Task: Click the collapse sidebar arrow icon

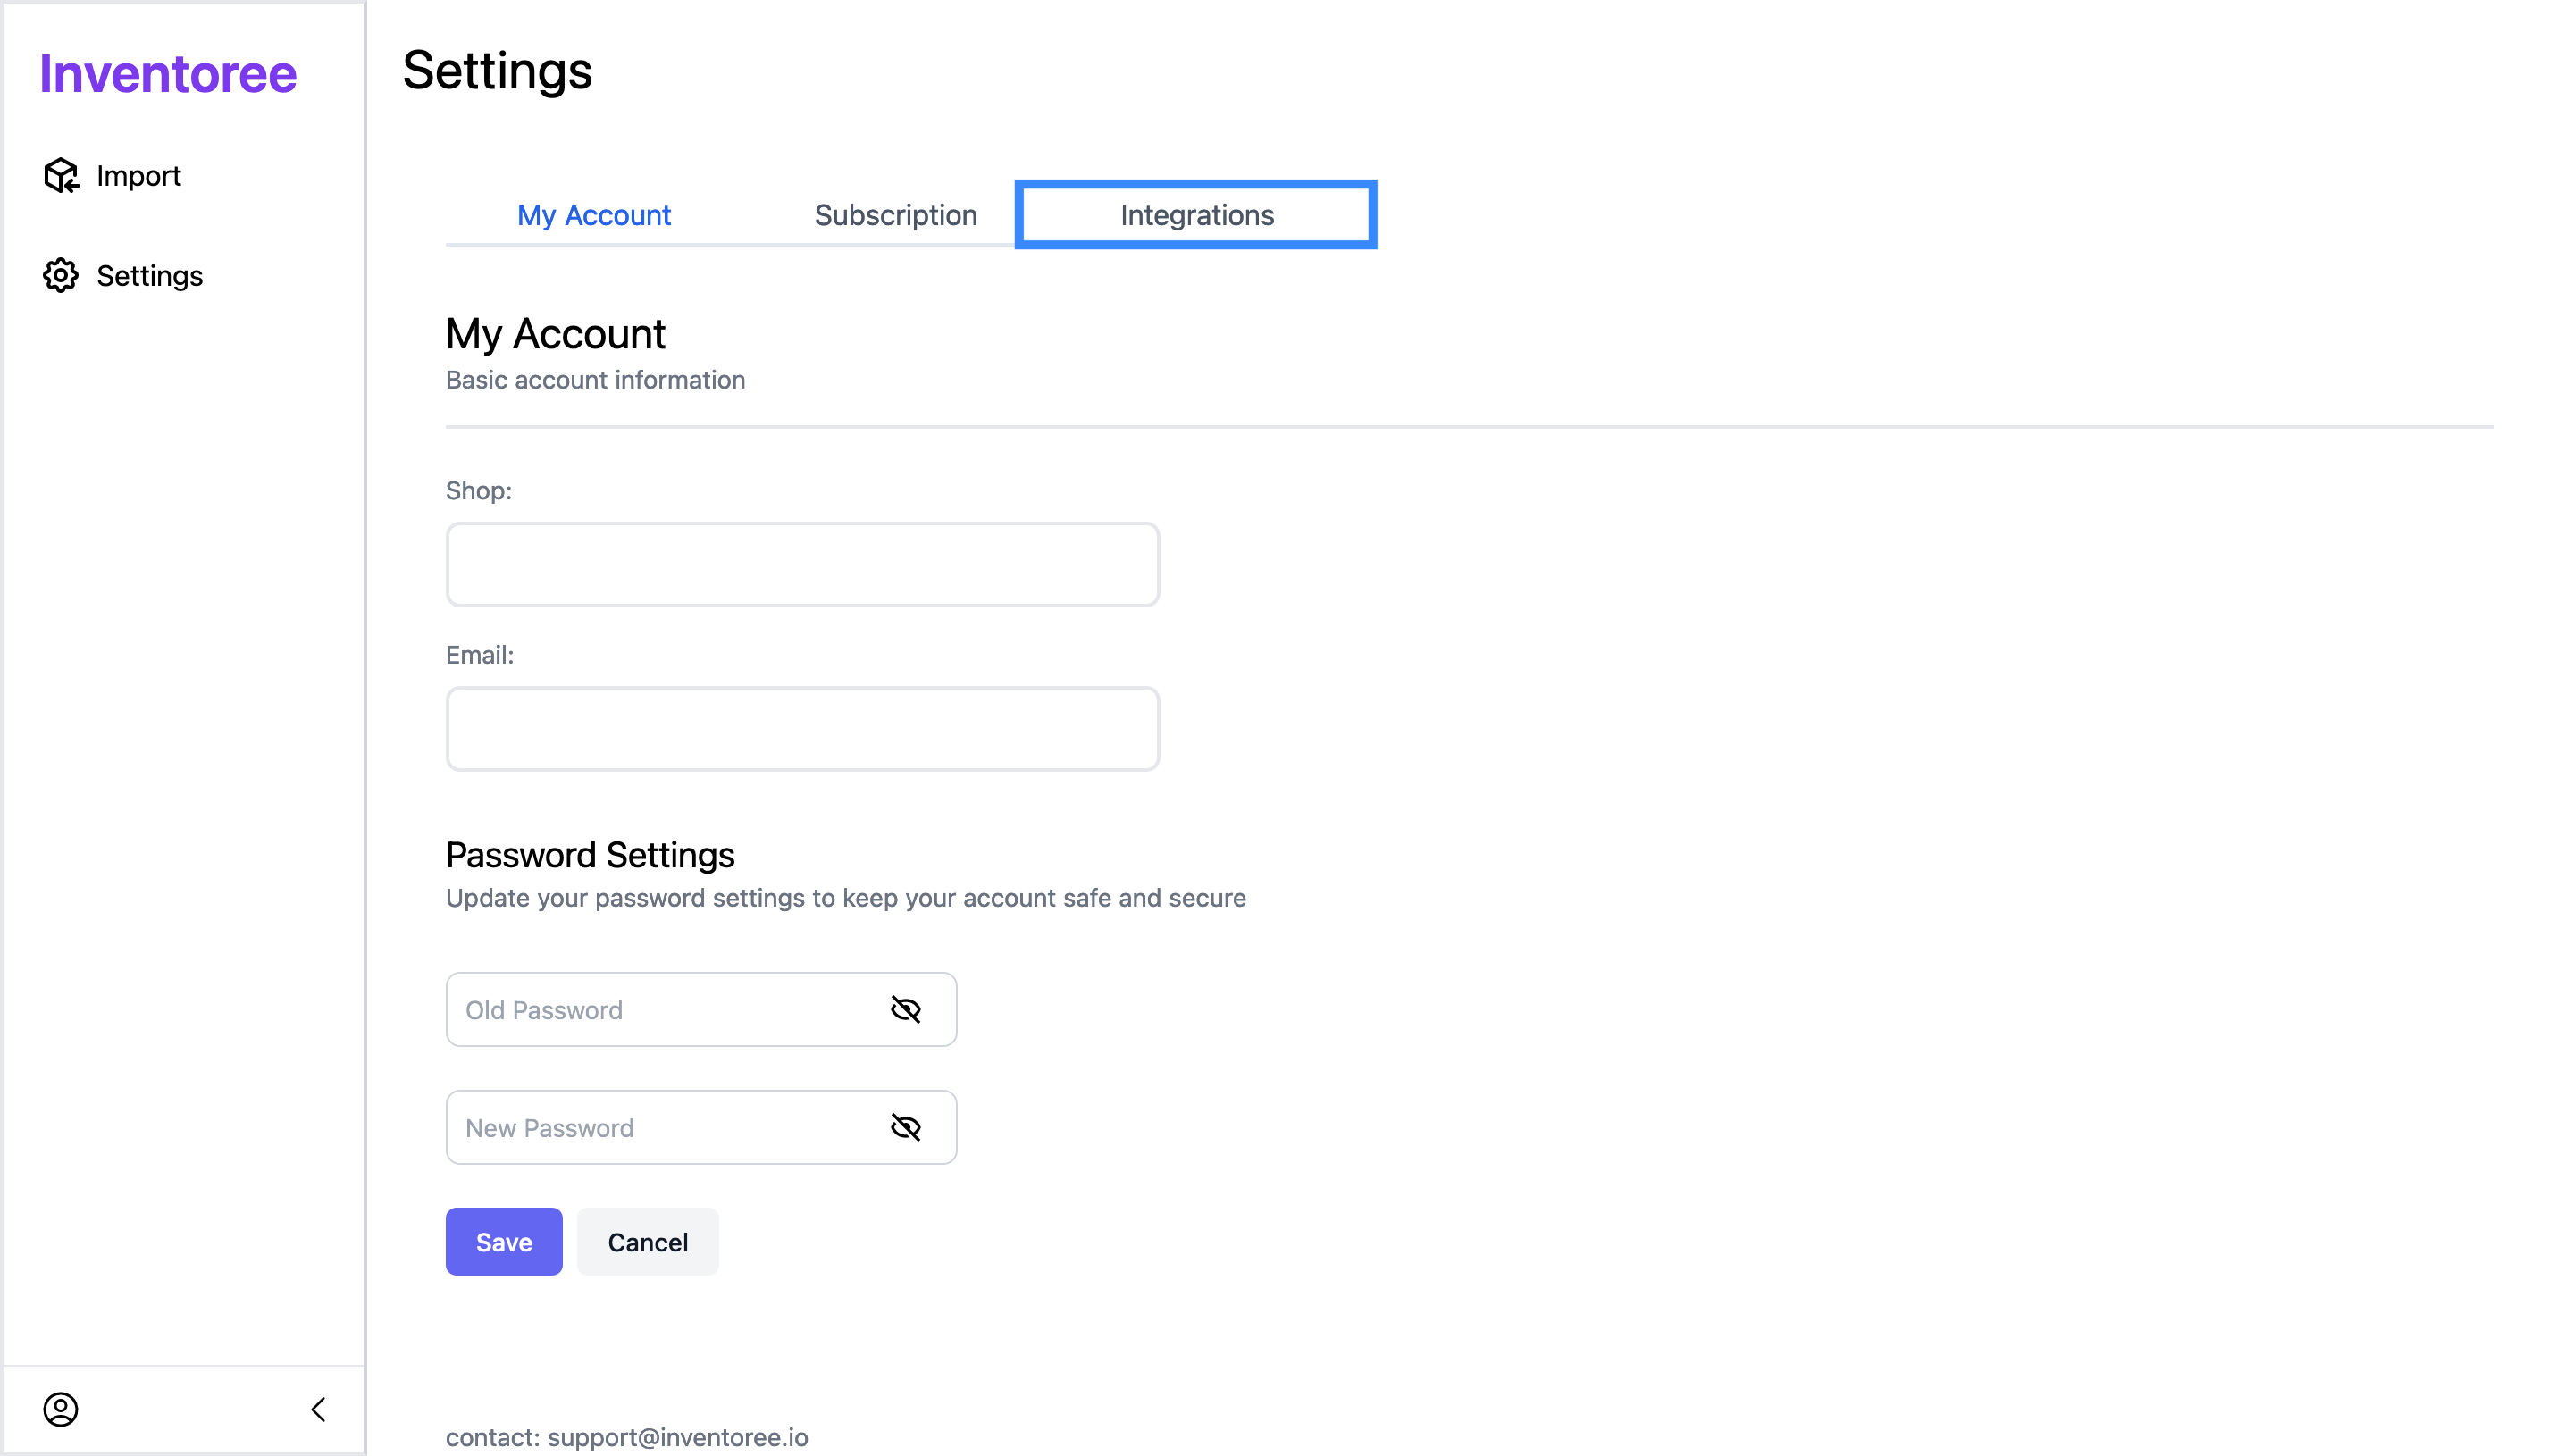Action: click(318, 1409)
